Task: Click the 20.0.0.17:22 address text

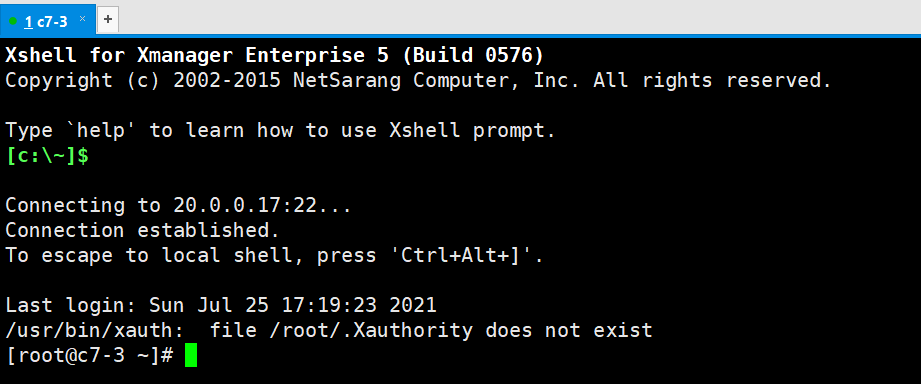Action: point(244,206)
